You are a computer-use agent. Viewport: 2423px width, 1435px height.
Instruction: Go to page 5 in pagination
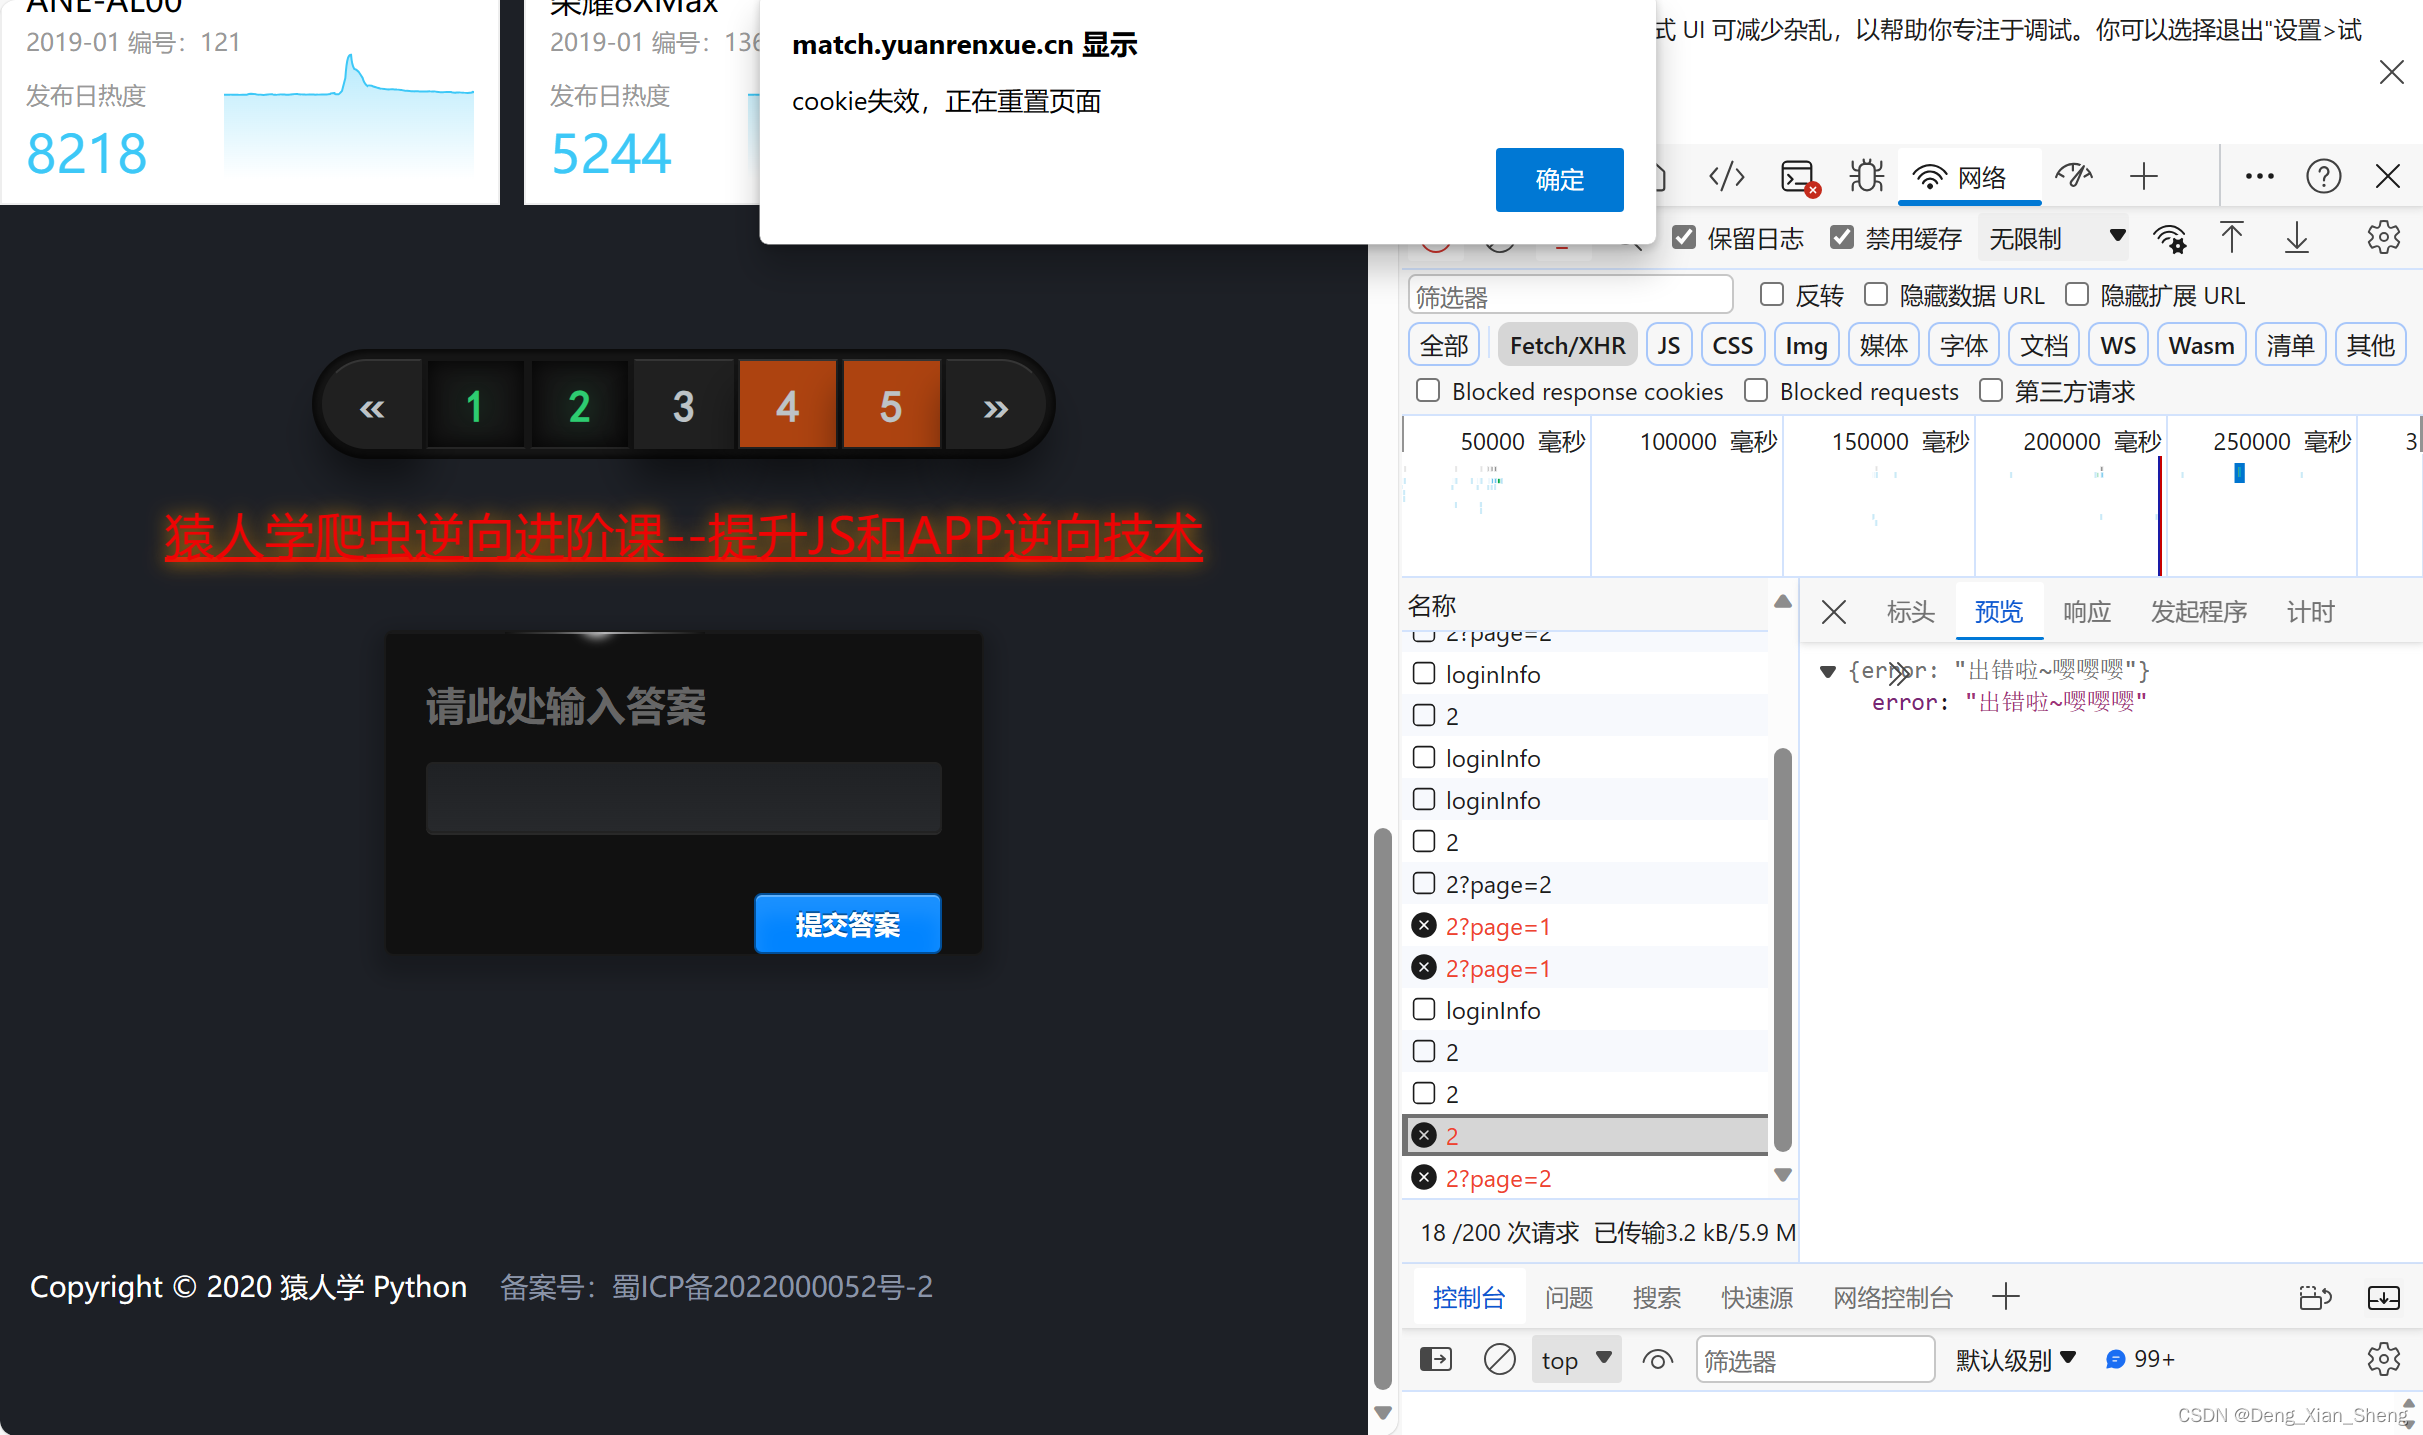coord(891,407)
